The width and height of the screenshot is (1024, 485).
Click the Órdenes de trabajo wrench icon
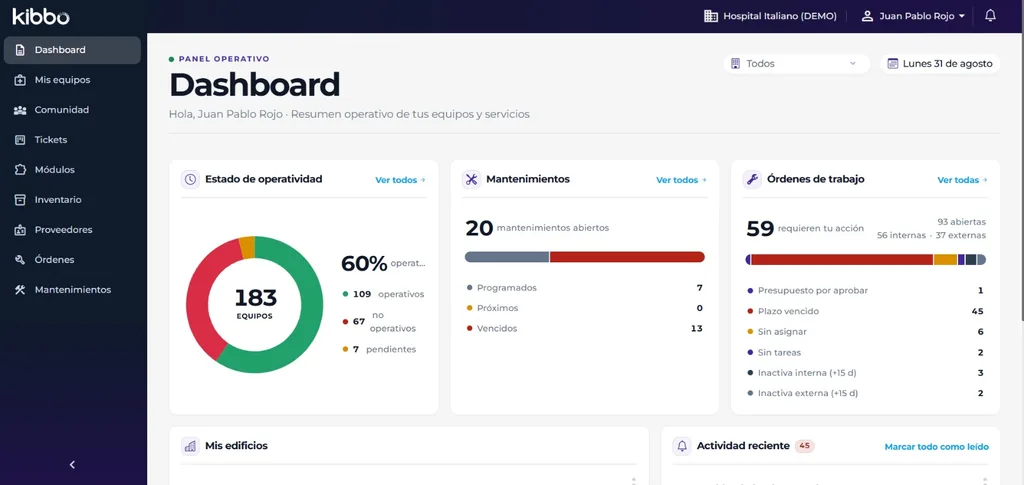point(752,180)
